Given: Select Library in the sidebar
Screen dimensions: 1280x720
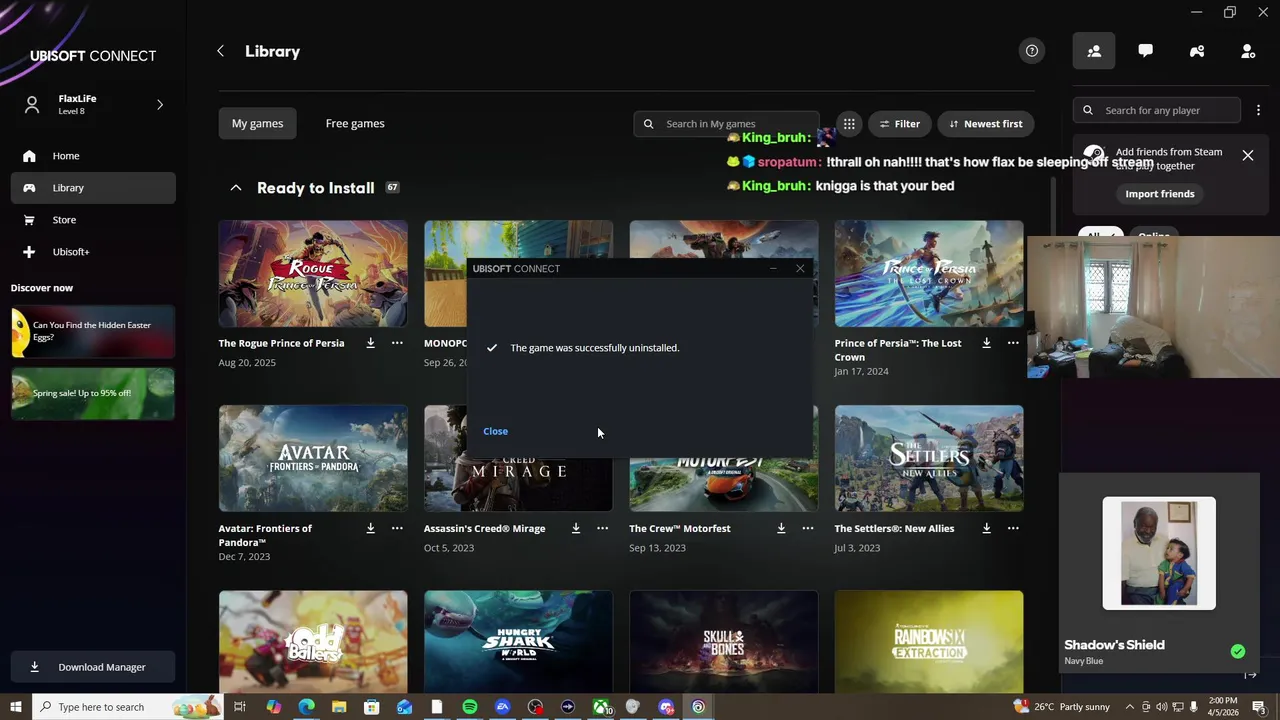Looking at the screenshot, I should (93, 188).
